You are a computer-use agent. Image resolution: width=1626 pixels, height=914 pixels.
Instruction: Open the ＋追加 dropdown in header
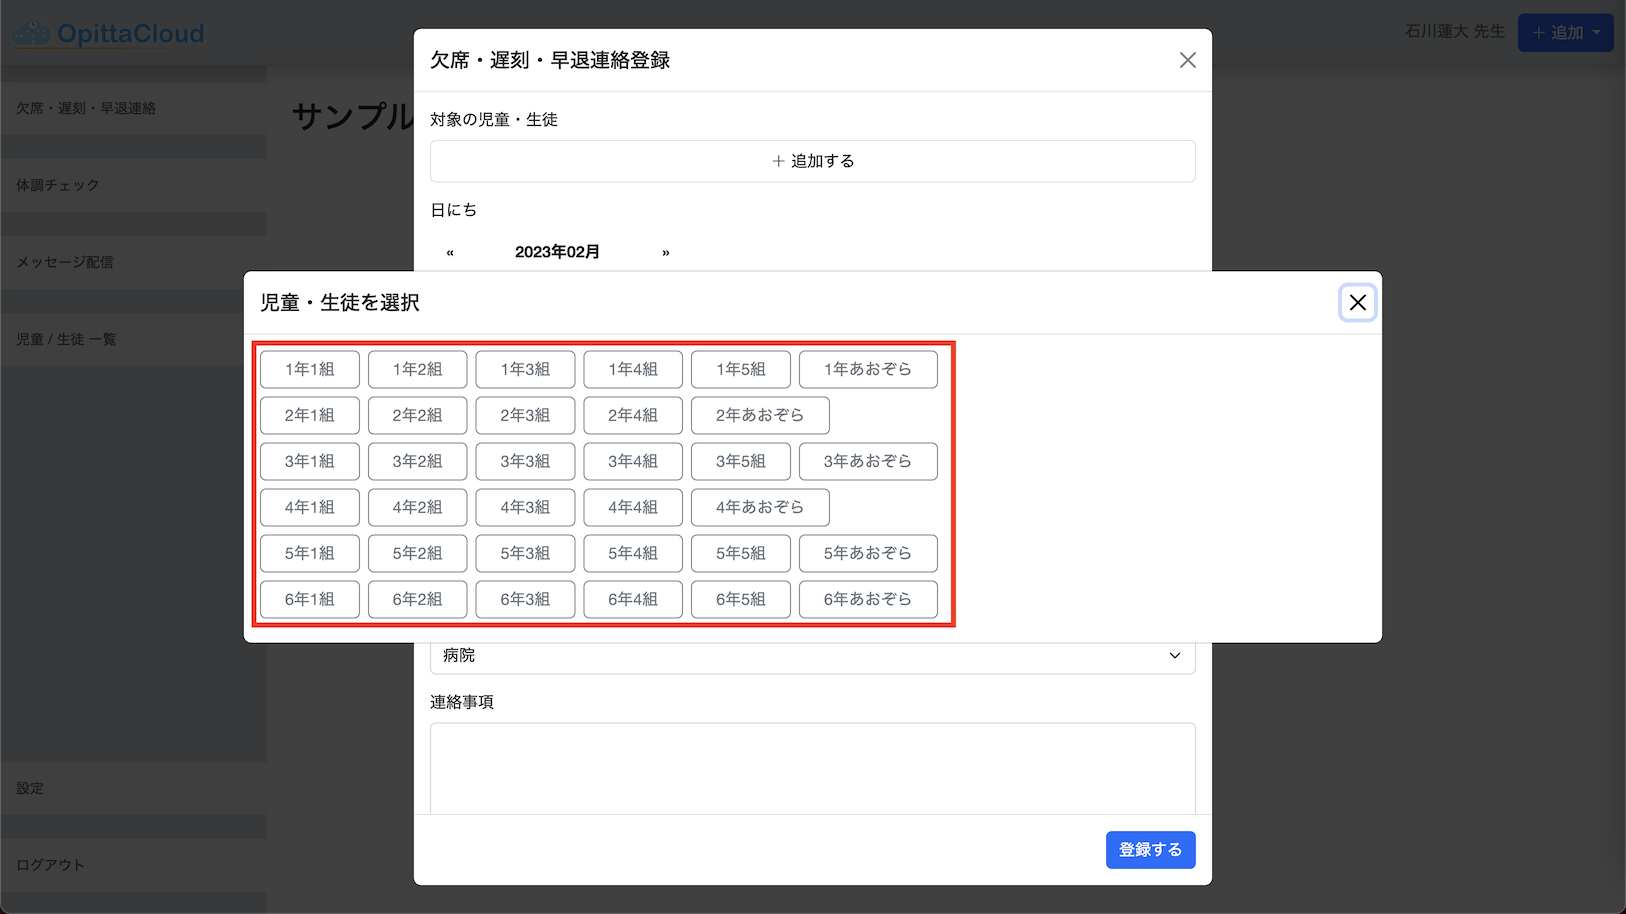pos(1565,33)
